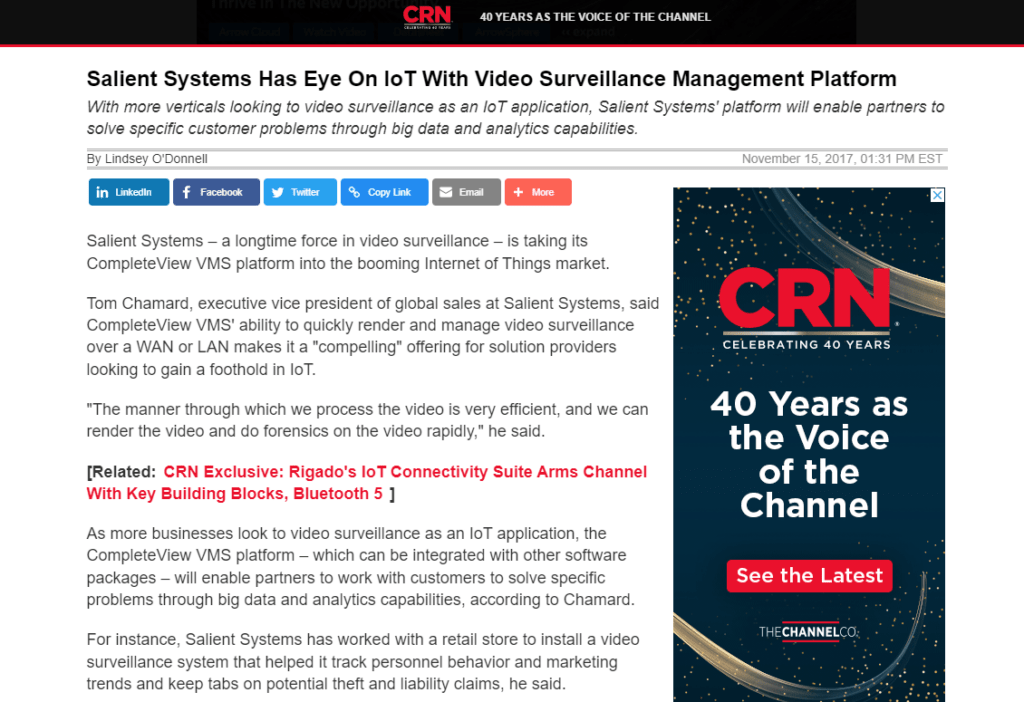Viewport: 1024px width, 702px height.
Task: Click the More sharing options button
Action: (538, 192)
